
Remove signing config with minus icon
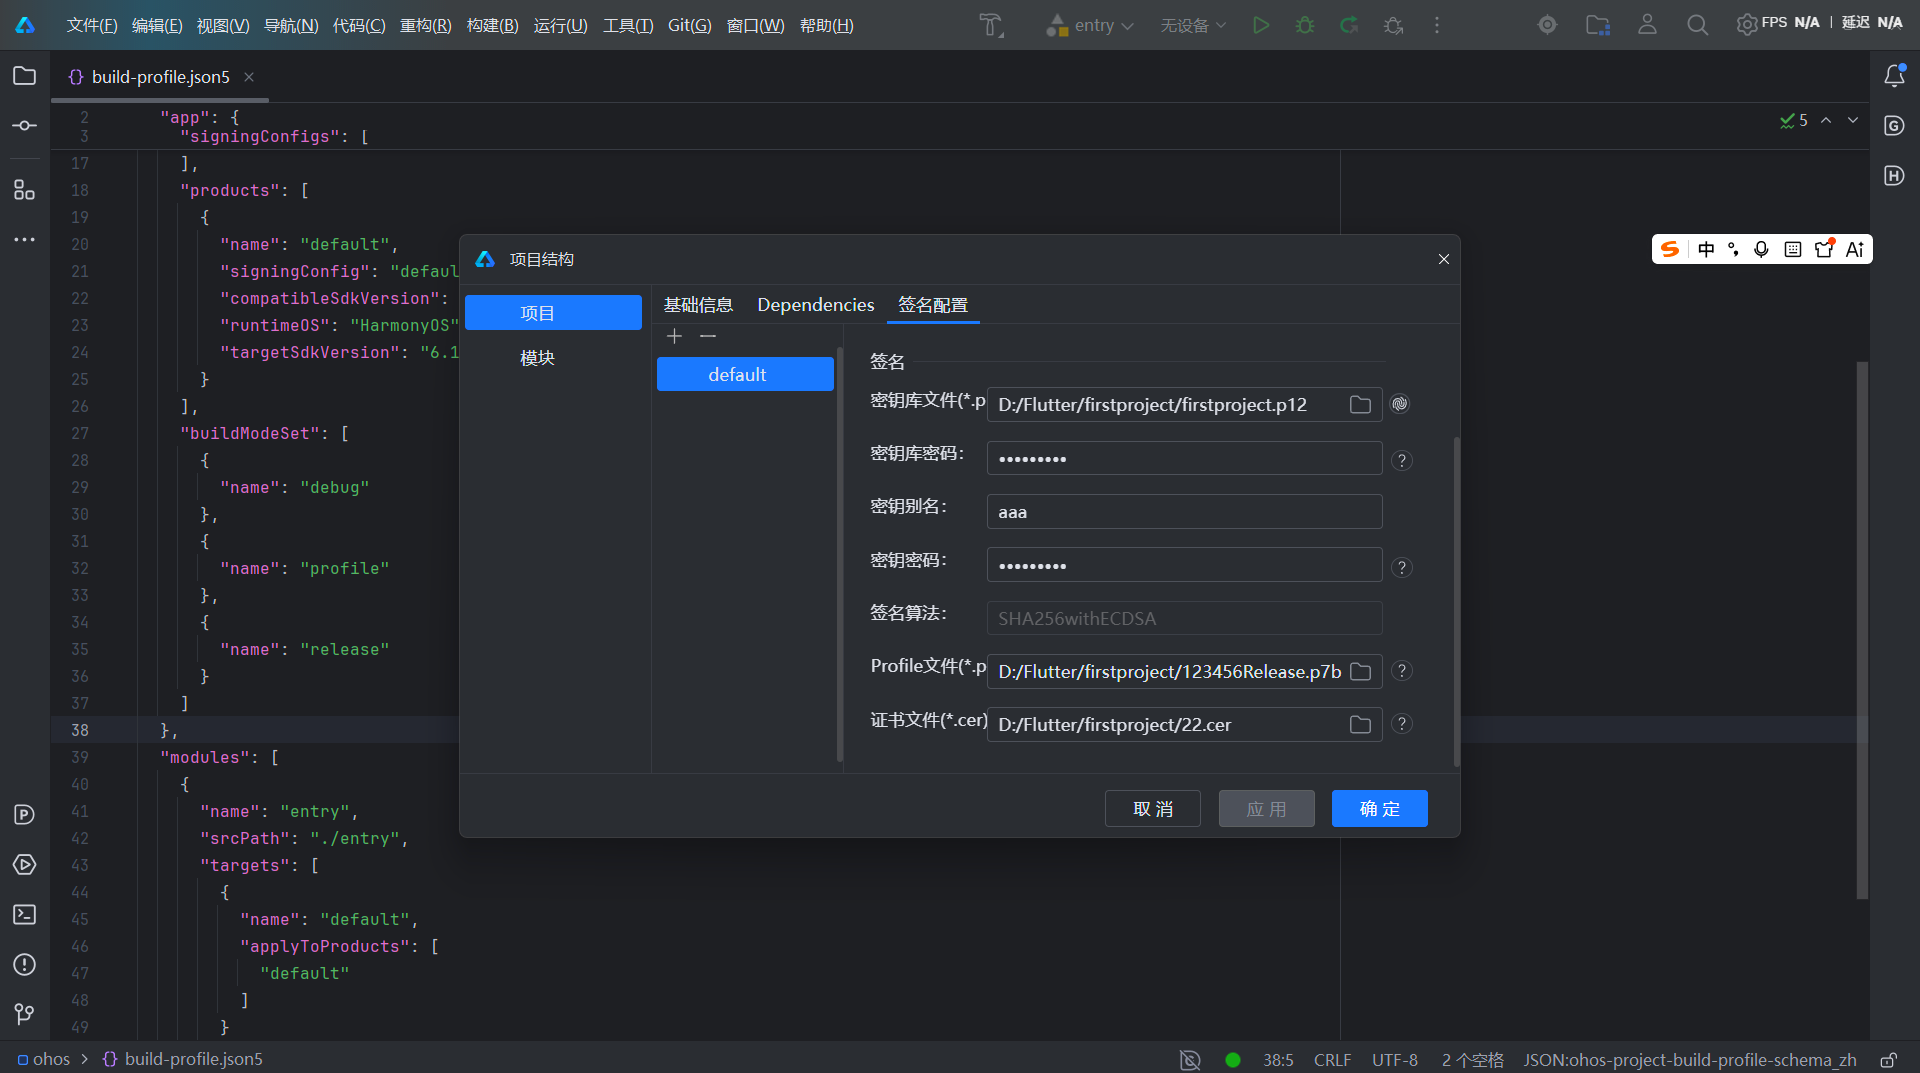[708, 336]
